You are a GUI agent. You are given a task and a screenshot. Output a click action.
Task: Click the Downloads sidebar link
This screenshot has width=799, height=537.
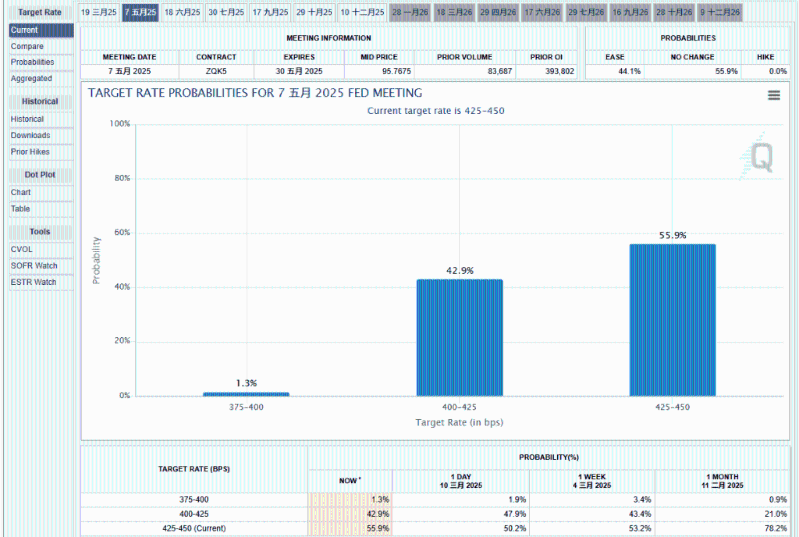pos(30,135)
